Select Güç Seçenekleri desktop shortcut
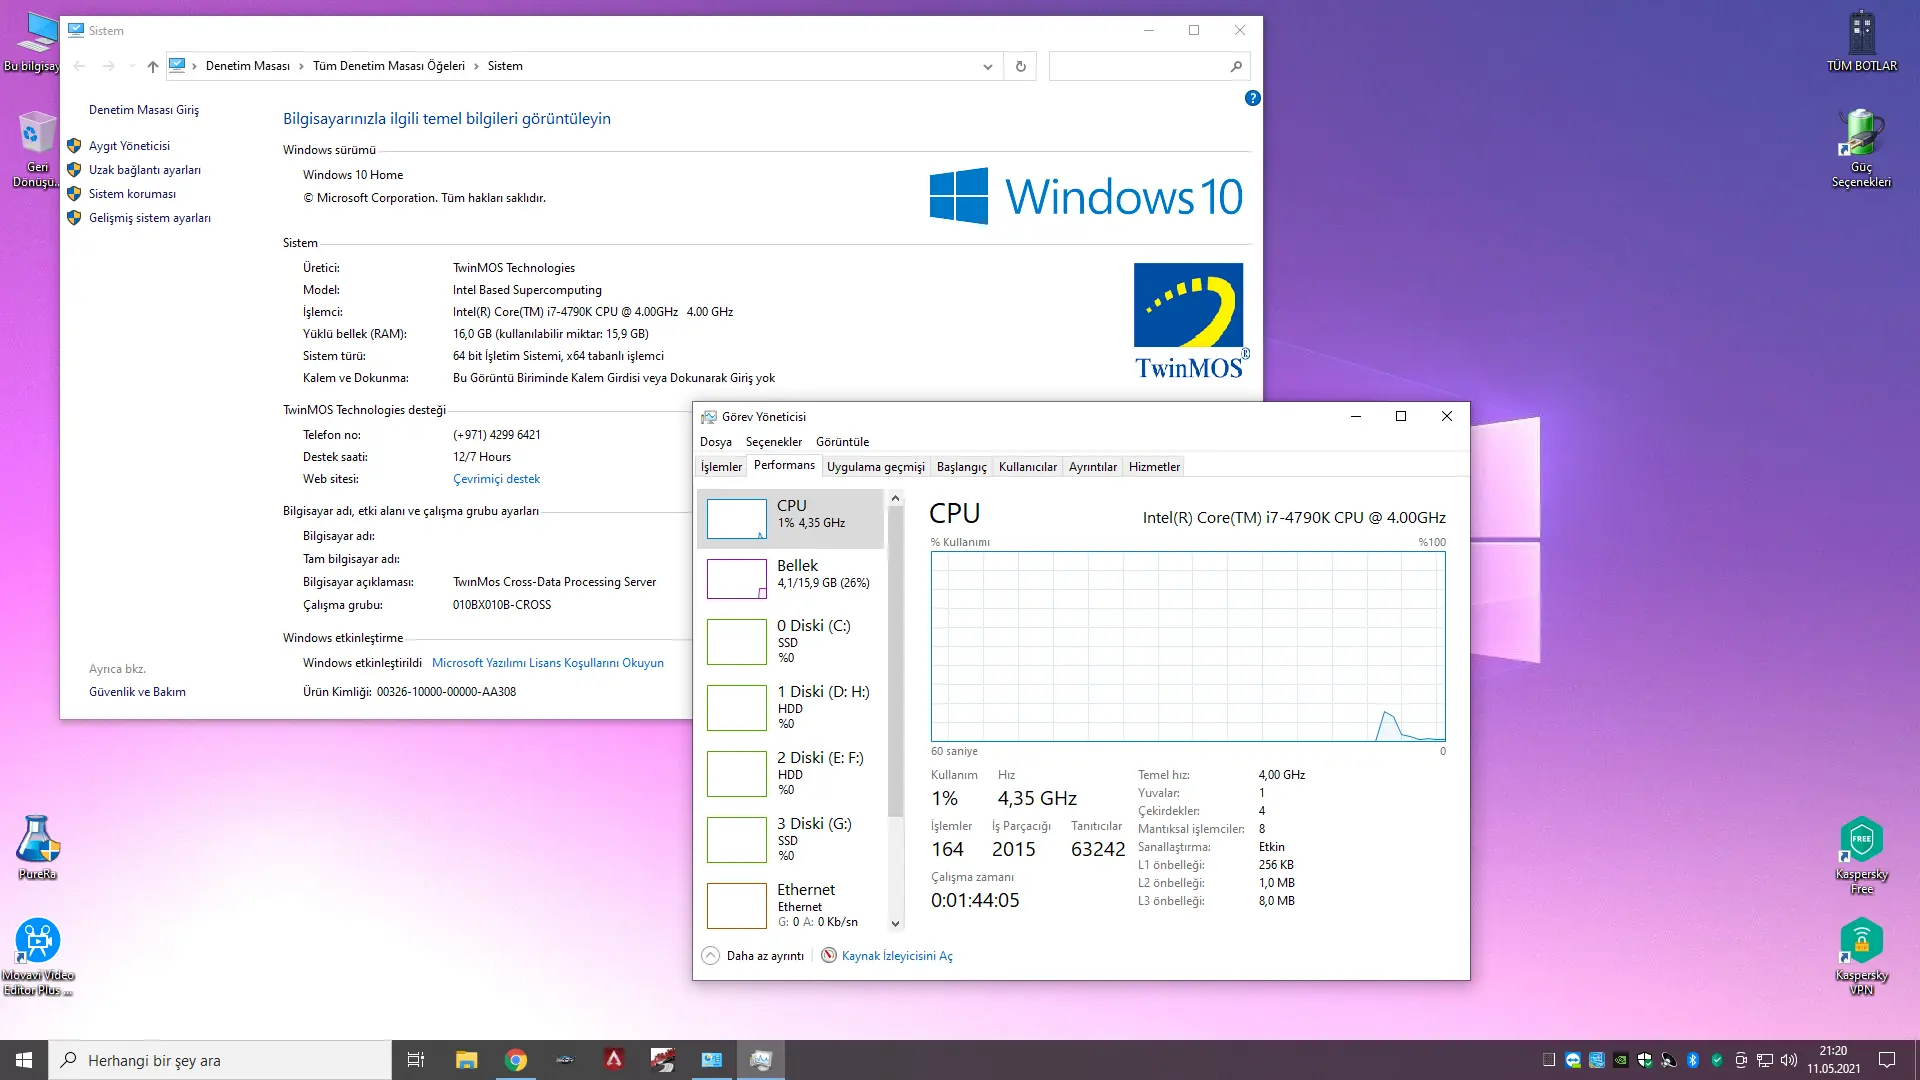This screenshot has width=1920, height=1080. (x=1861, y=148)
